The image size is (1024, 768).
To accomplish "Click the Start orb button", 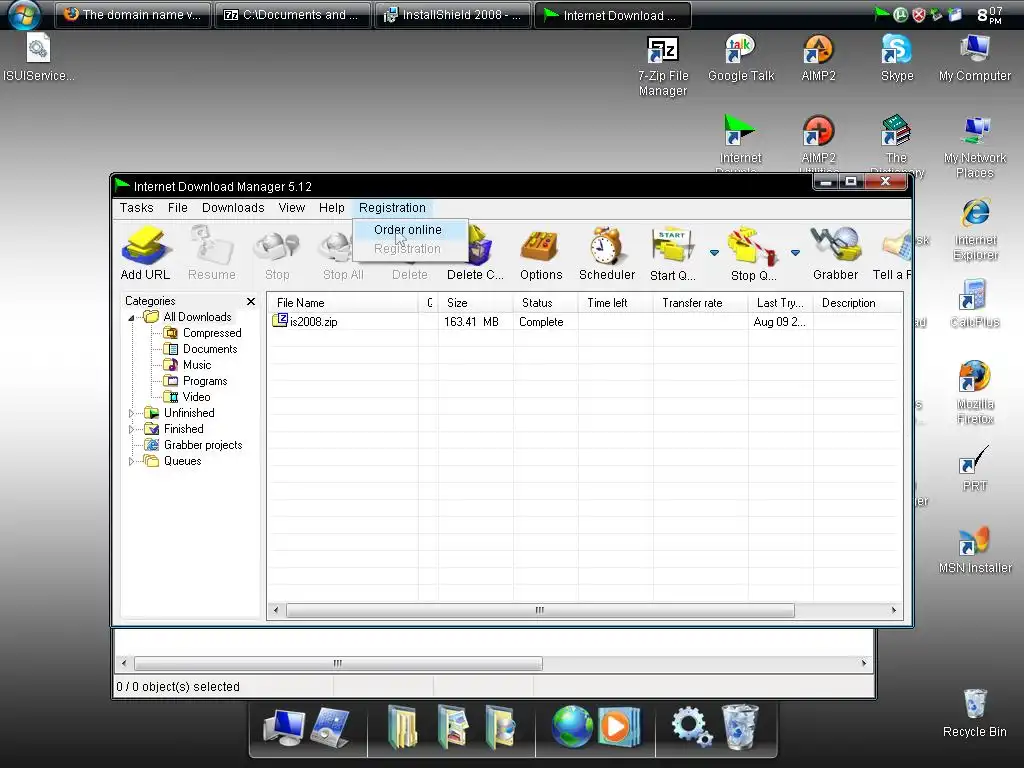I will coord(24,14).
